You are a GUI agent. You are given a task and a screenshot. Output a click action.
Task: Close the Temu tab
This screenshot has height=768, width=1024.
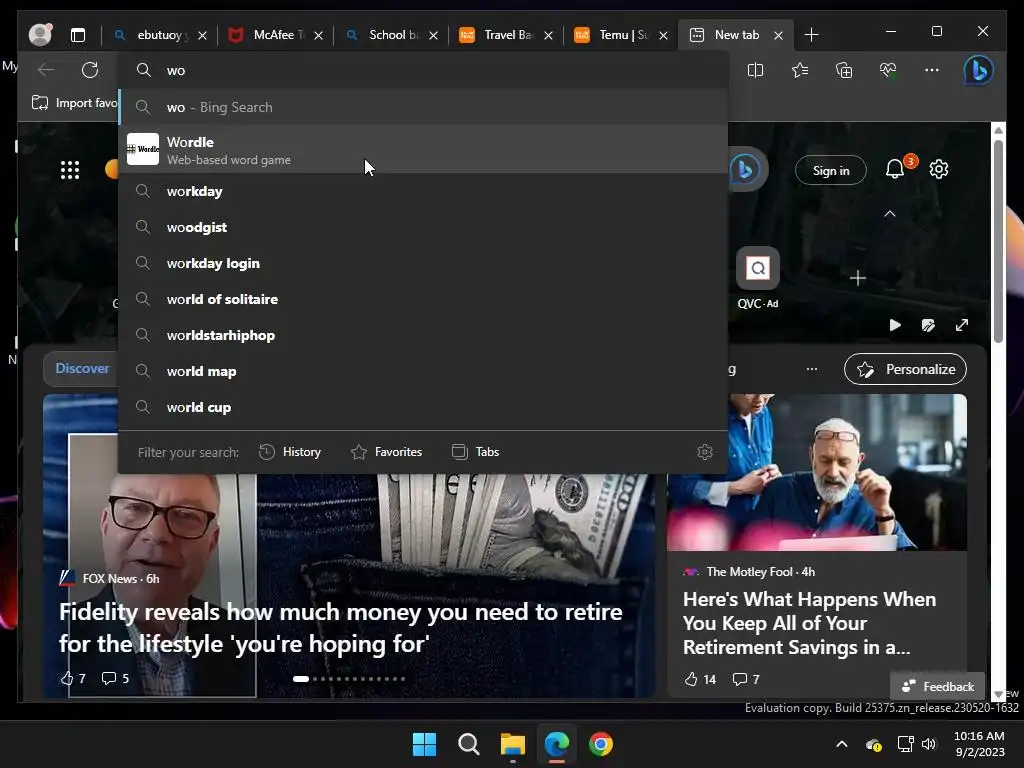pyautogui.click(x=664, y=35)
